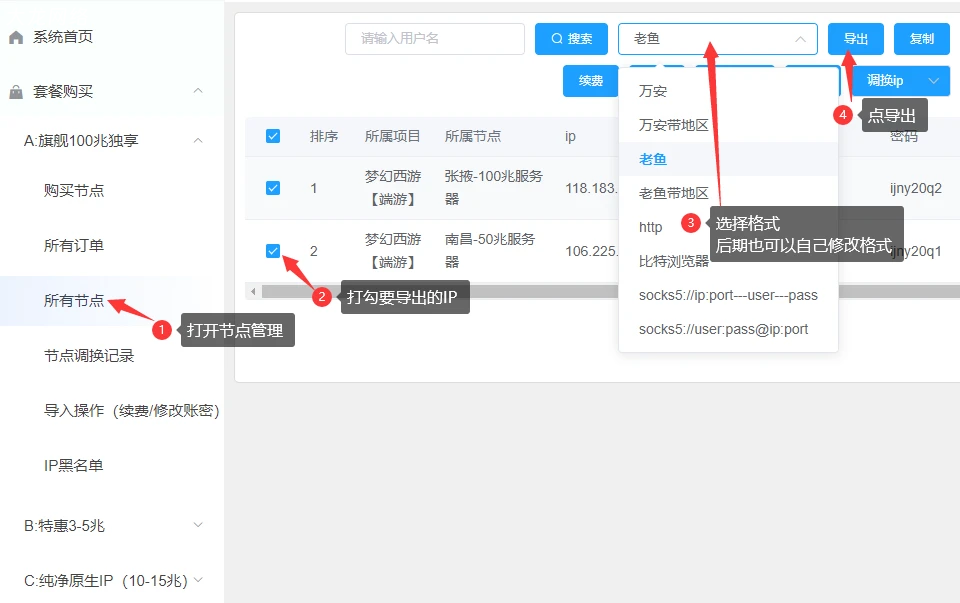Click the left arrow on horizontal scrollbar

click(253, 291)
